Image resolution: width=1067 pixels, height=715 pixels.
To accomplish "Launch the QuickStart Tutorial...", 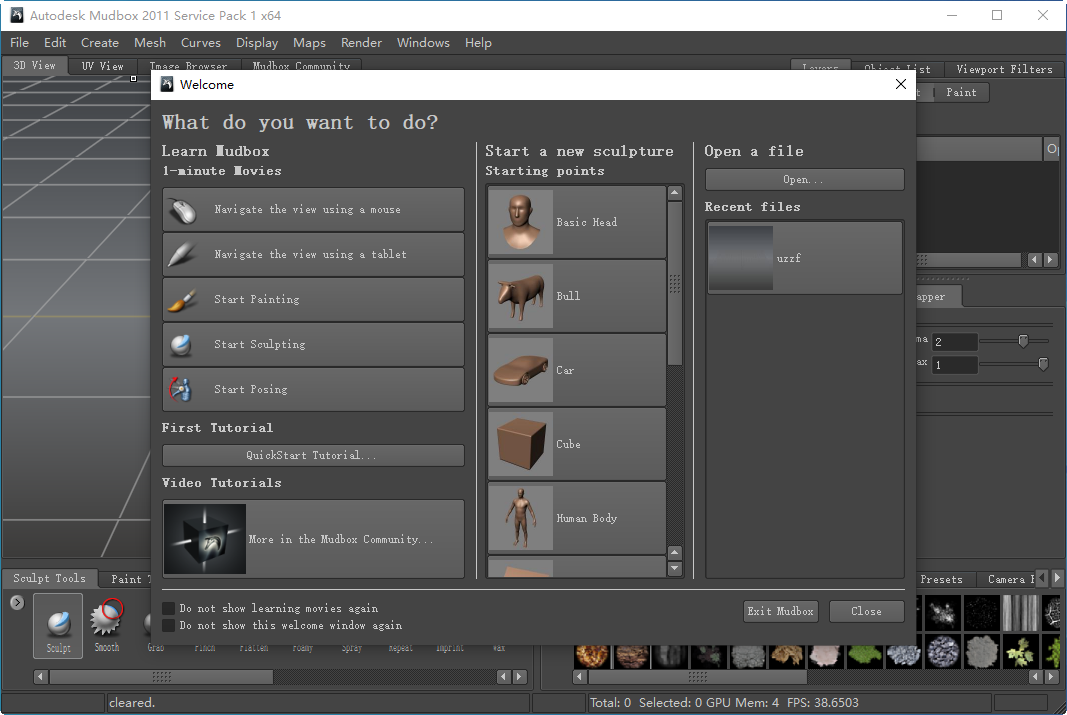I will 313,455.
